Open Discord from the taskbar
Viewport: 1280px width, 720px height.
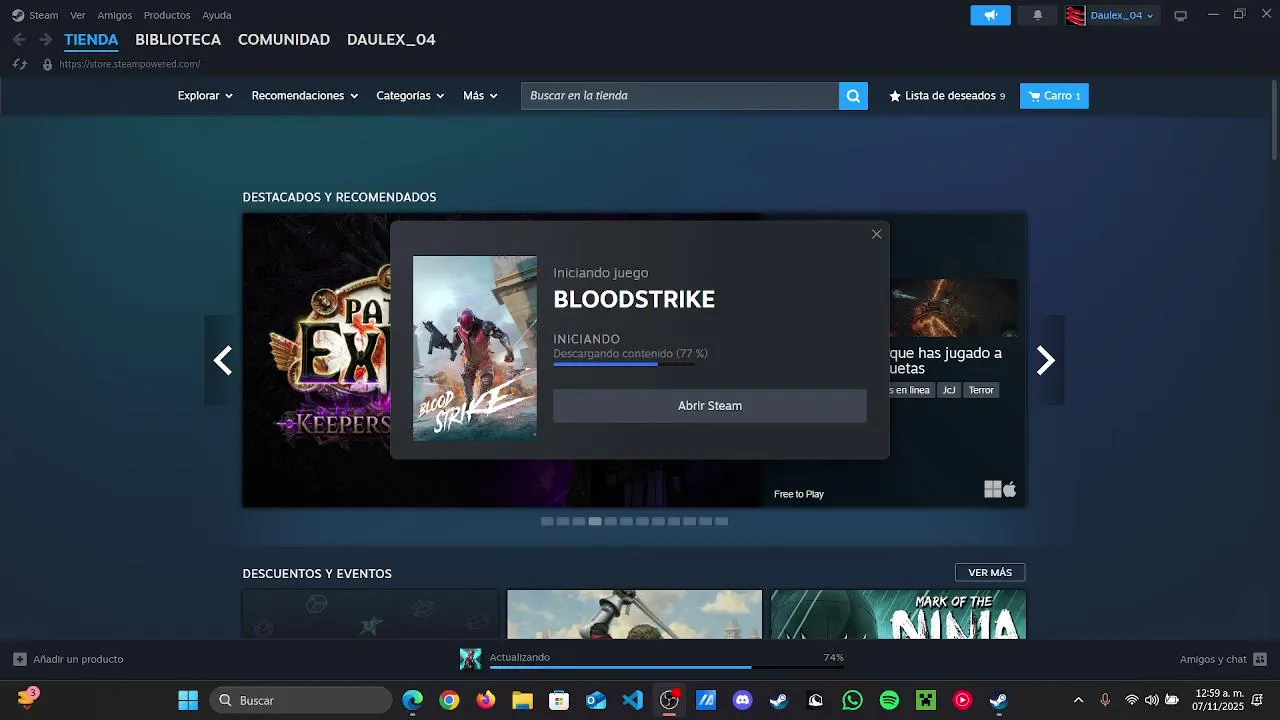coord(742,700)
